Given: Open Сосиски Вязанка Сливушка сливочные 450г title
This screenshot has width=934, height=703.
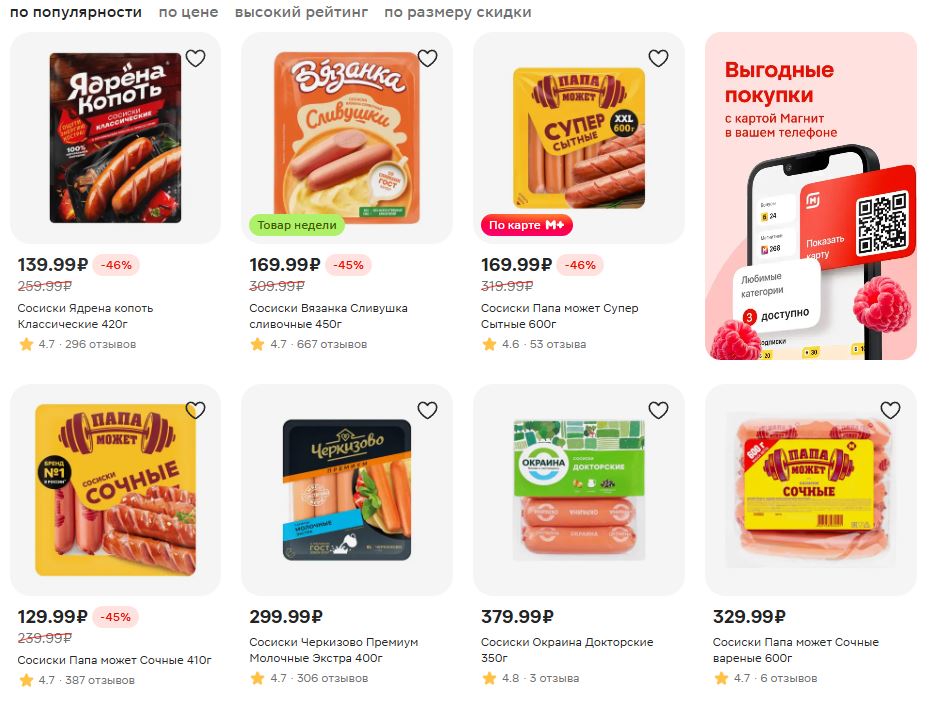Looking at the screenshot, I should (328, 316).
